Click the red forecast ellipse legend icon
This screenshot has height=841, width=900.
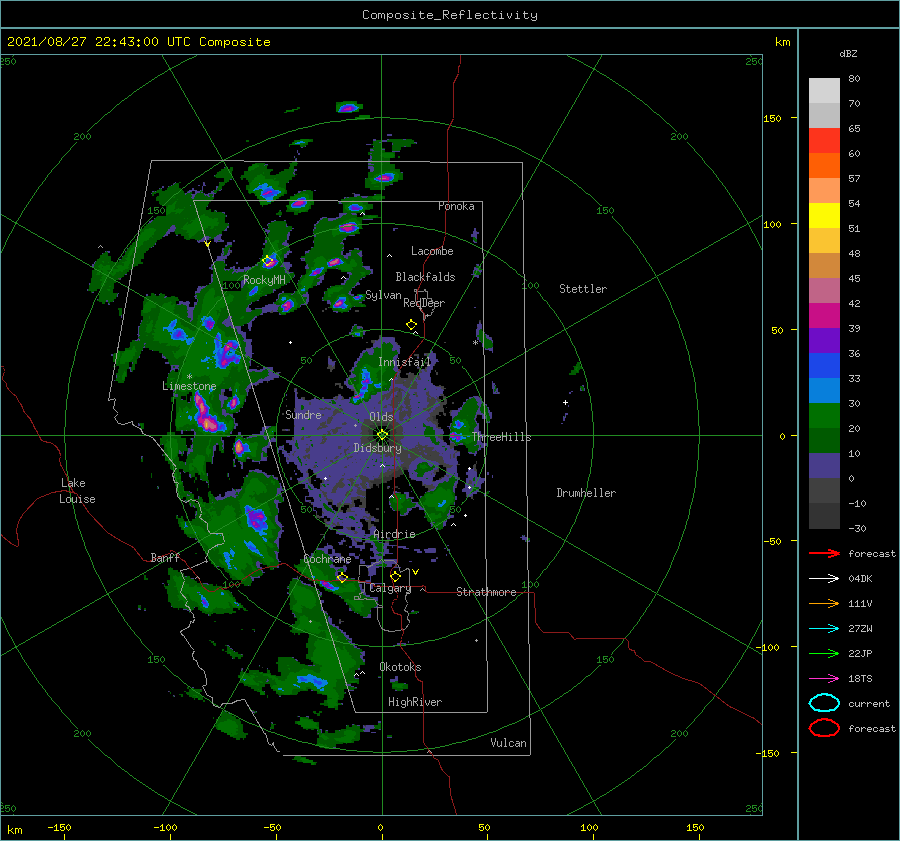pos(824,728)
